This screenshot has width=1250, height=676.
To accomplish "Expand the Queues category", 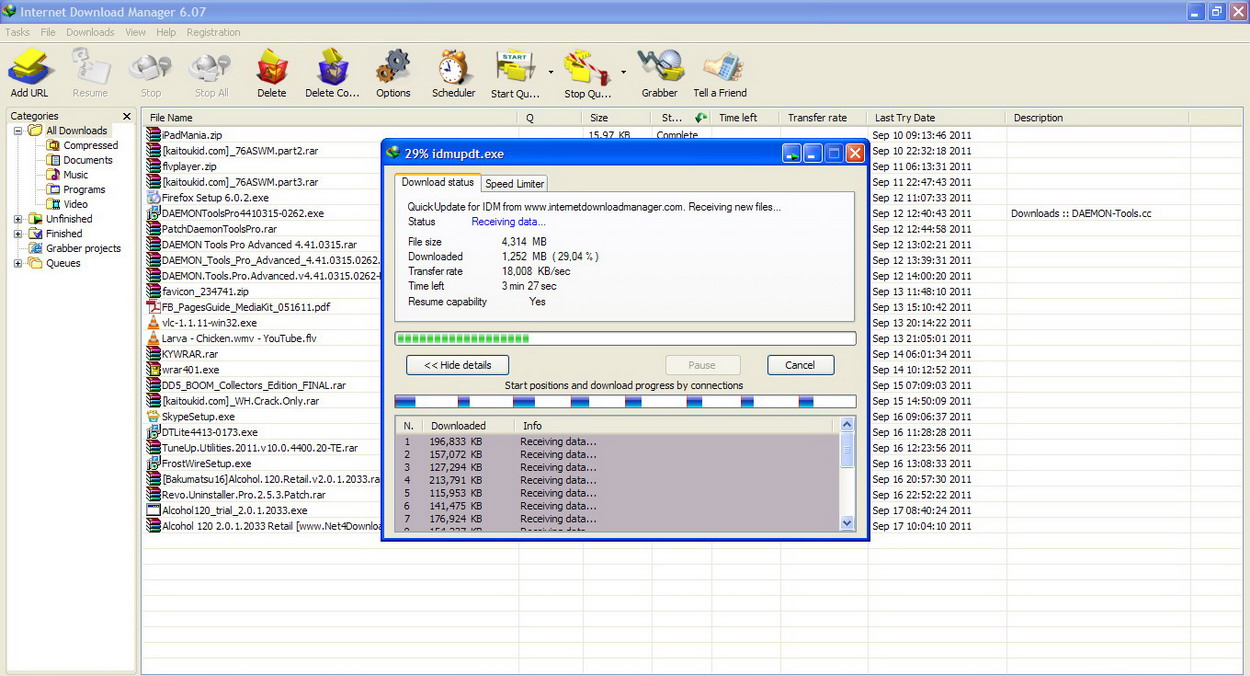I will click(16, 263).
